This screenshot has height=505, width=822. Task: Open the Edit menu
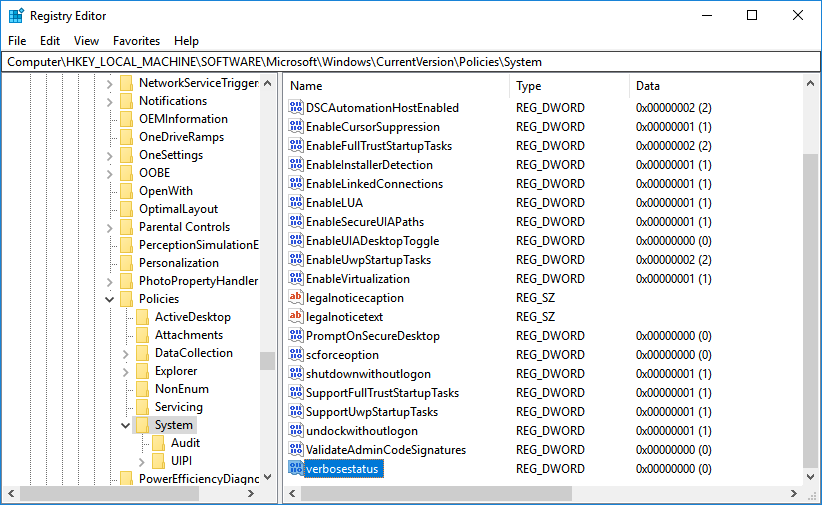tap(50, 41)
